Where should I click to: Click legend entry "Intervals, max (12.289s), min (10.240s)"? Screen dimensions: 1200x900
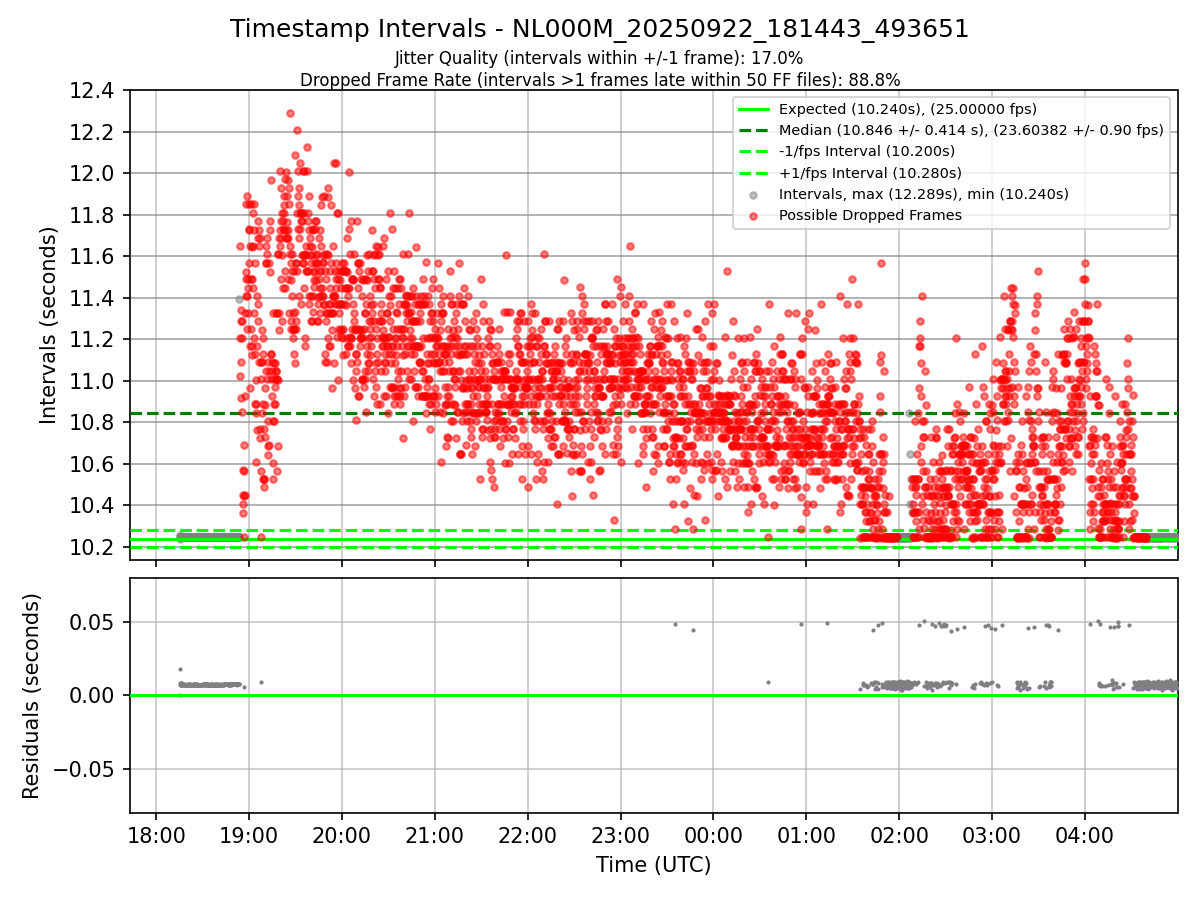point(924,194)
